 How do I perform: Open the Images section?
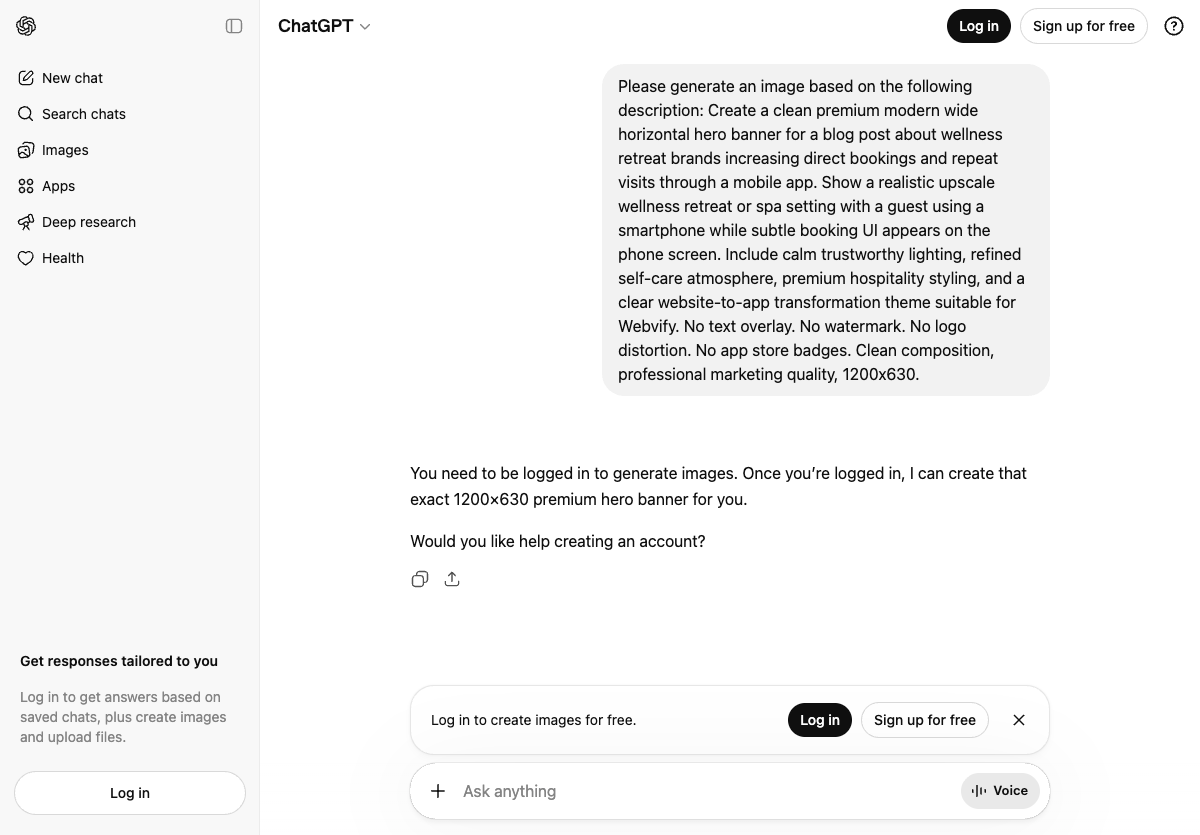[65, 149]
